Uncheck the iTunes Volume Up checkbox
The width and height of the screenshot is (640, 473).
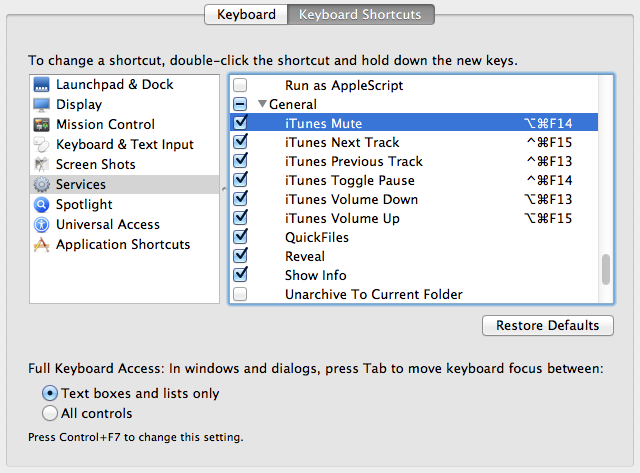click(240, 218)
